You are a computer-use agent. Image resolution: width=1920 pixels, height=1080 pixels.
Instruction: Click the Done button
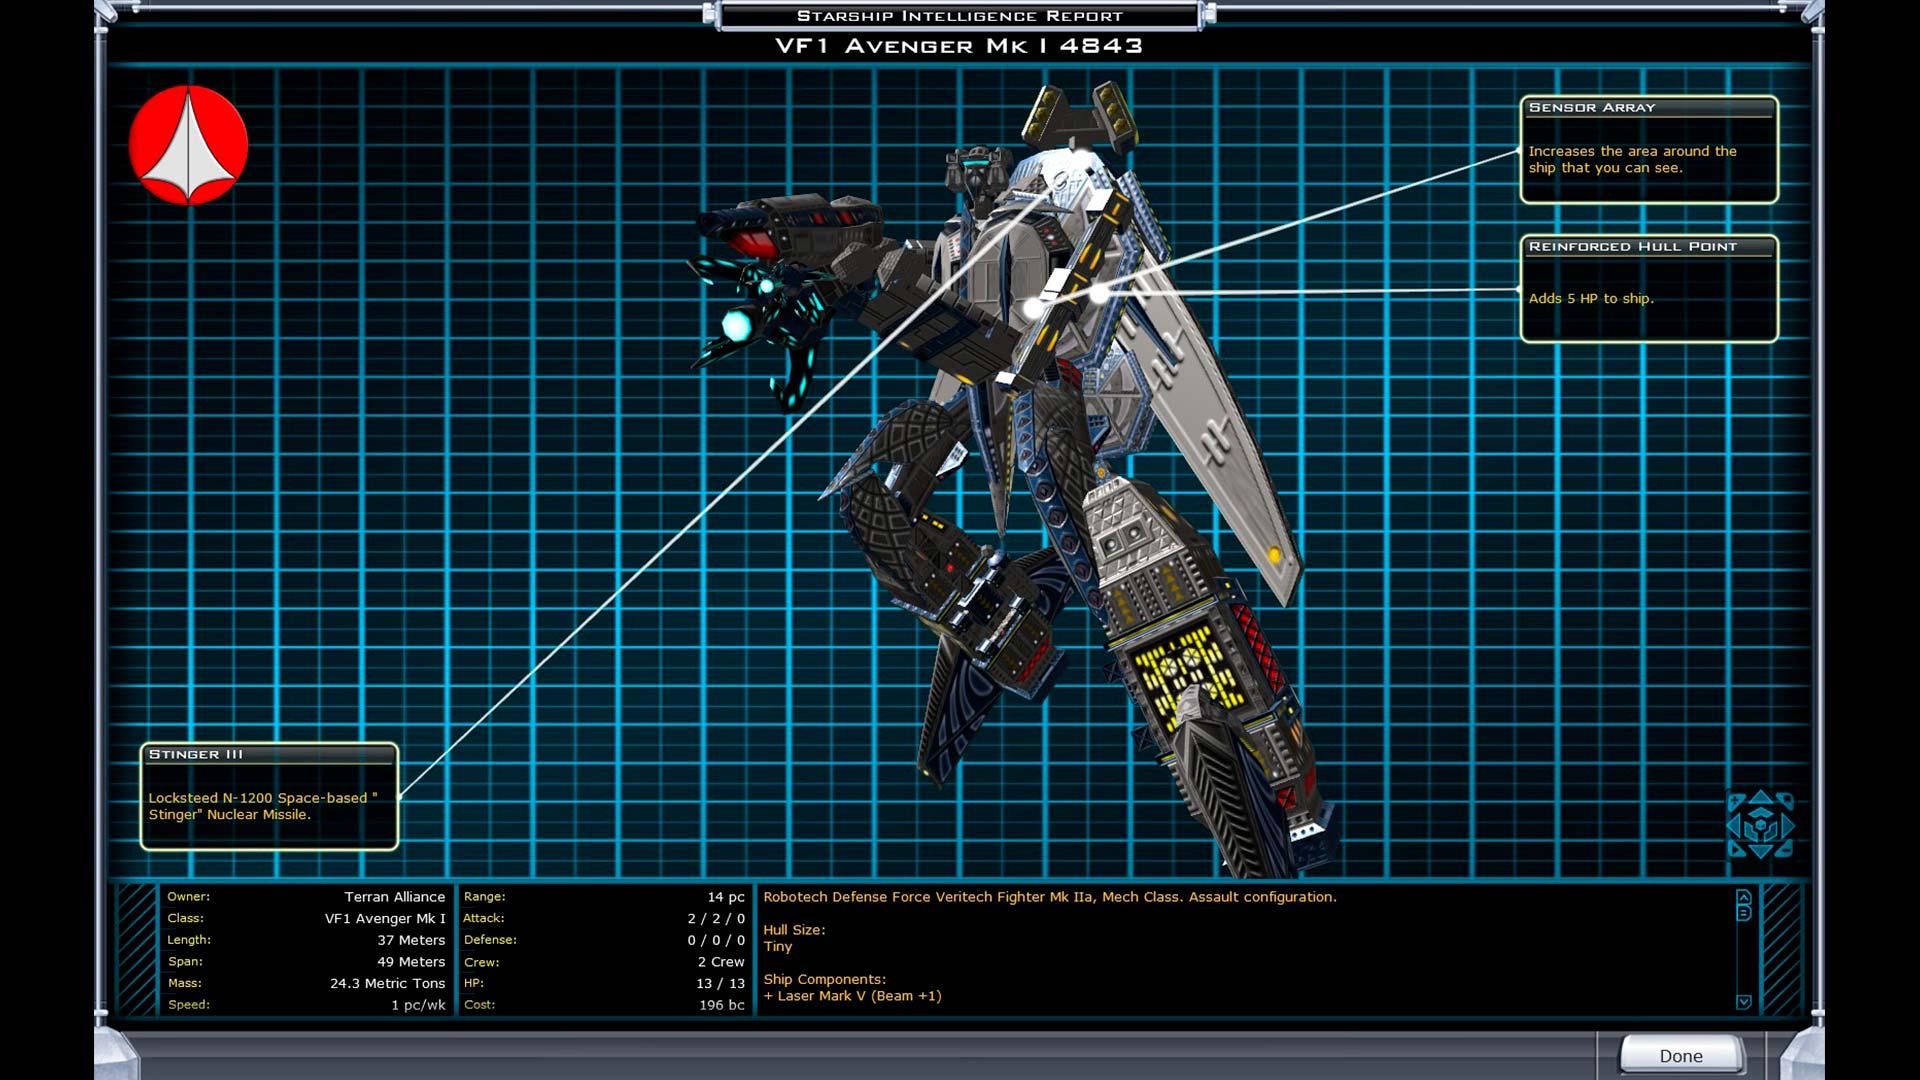(1681, 1055)
